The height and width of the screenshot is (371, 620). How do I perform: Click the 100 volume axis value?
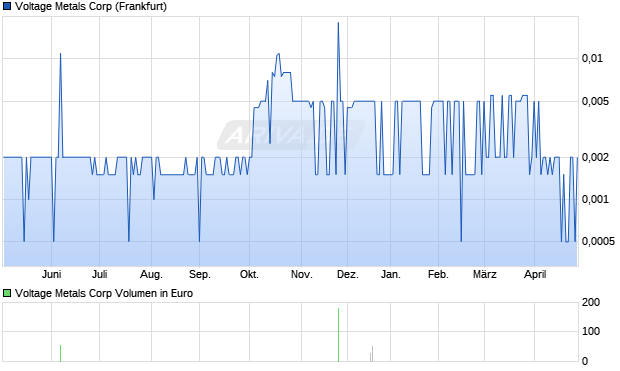(591, 331)
